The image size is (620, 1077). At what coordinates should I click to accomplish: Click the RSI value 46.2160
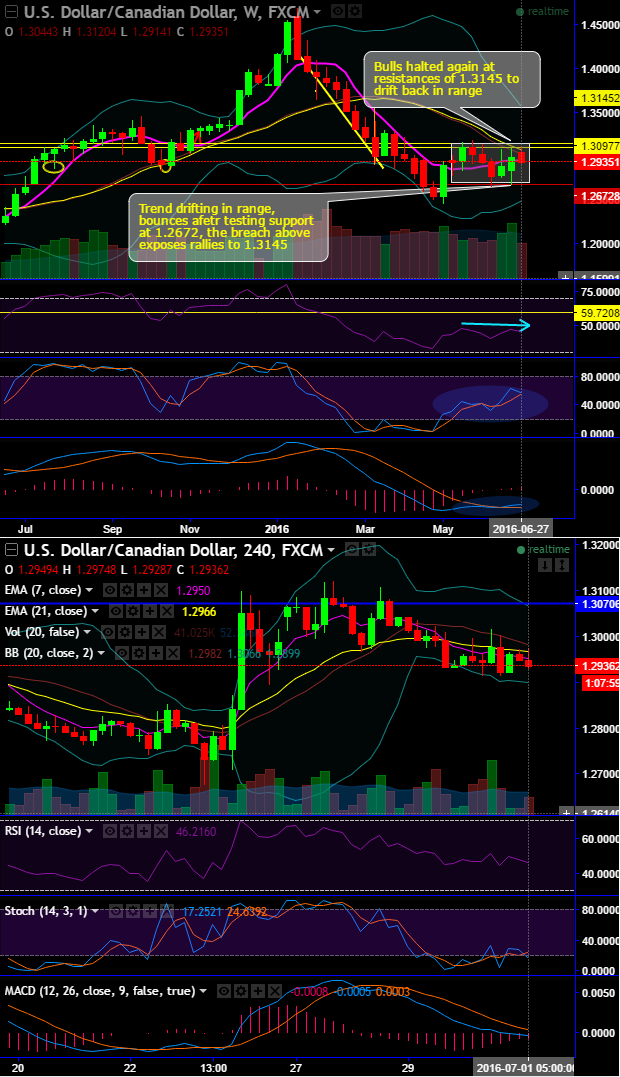point(196,831)
